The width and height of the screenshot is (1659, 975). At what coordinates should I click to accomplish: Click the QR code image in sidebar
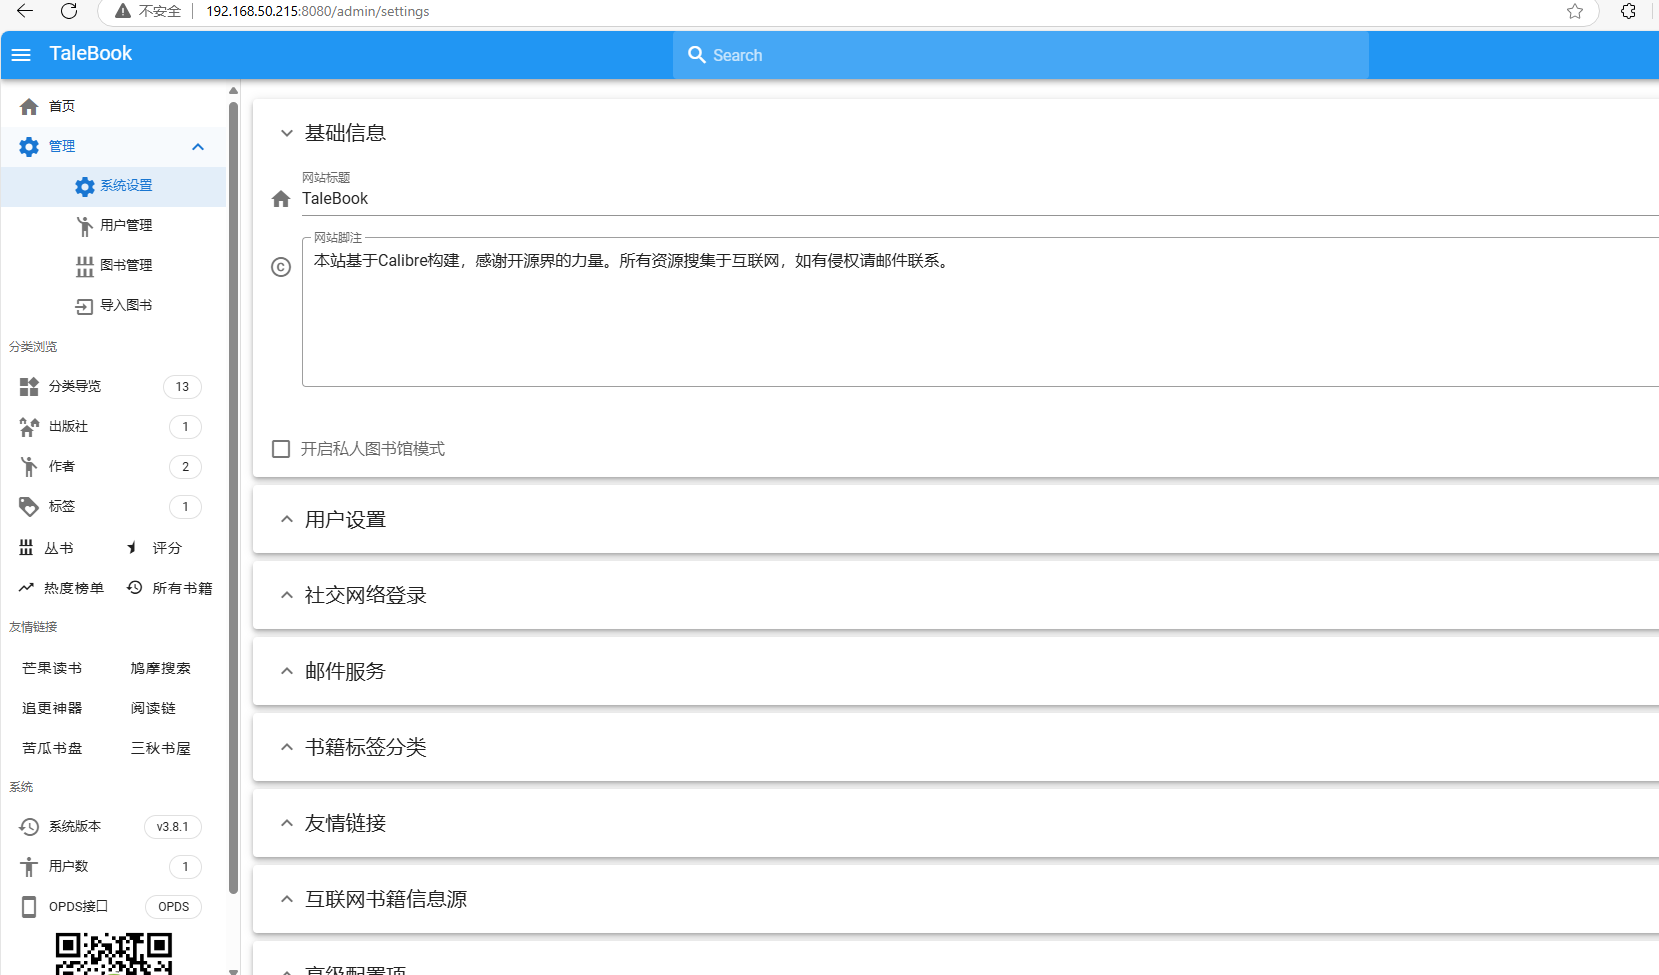pos(114,954)
